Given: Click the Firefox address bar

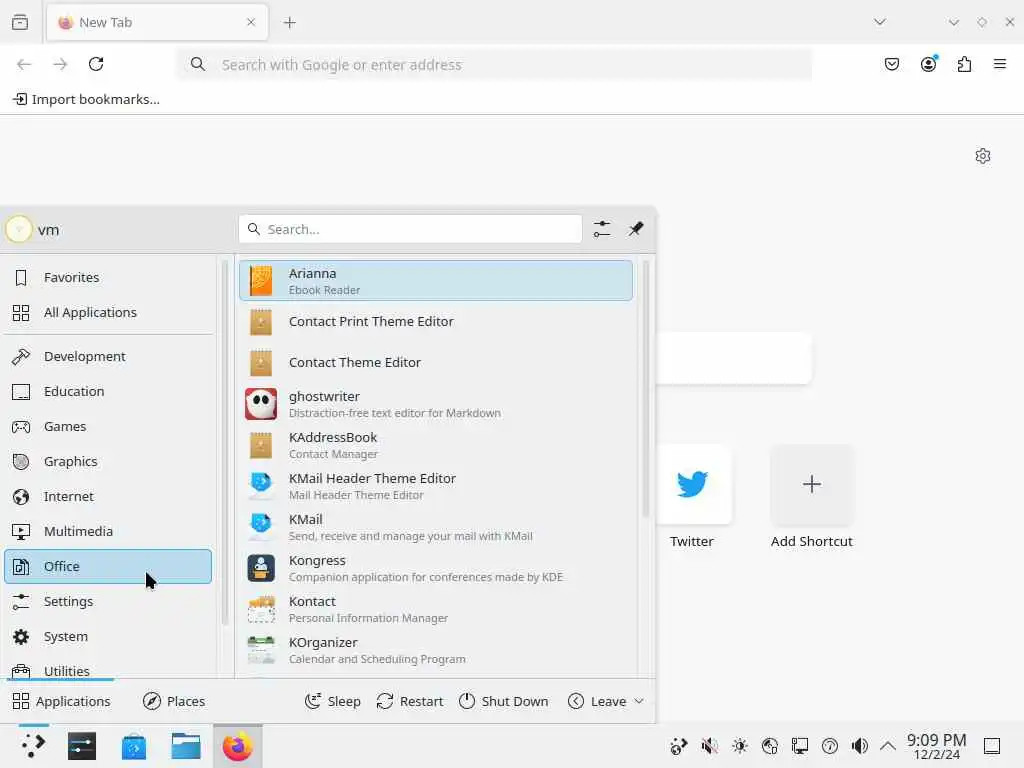Looking at the screenshot, I should click(x=494, y=65).
